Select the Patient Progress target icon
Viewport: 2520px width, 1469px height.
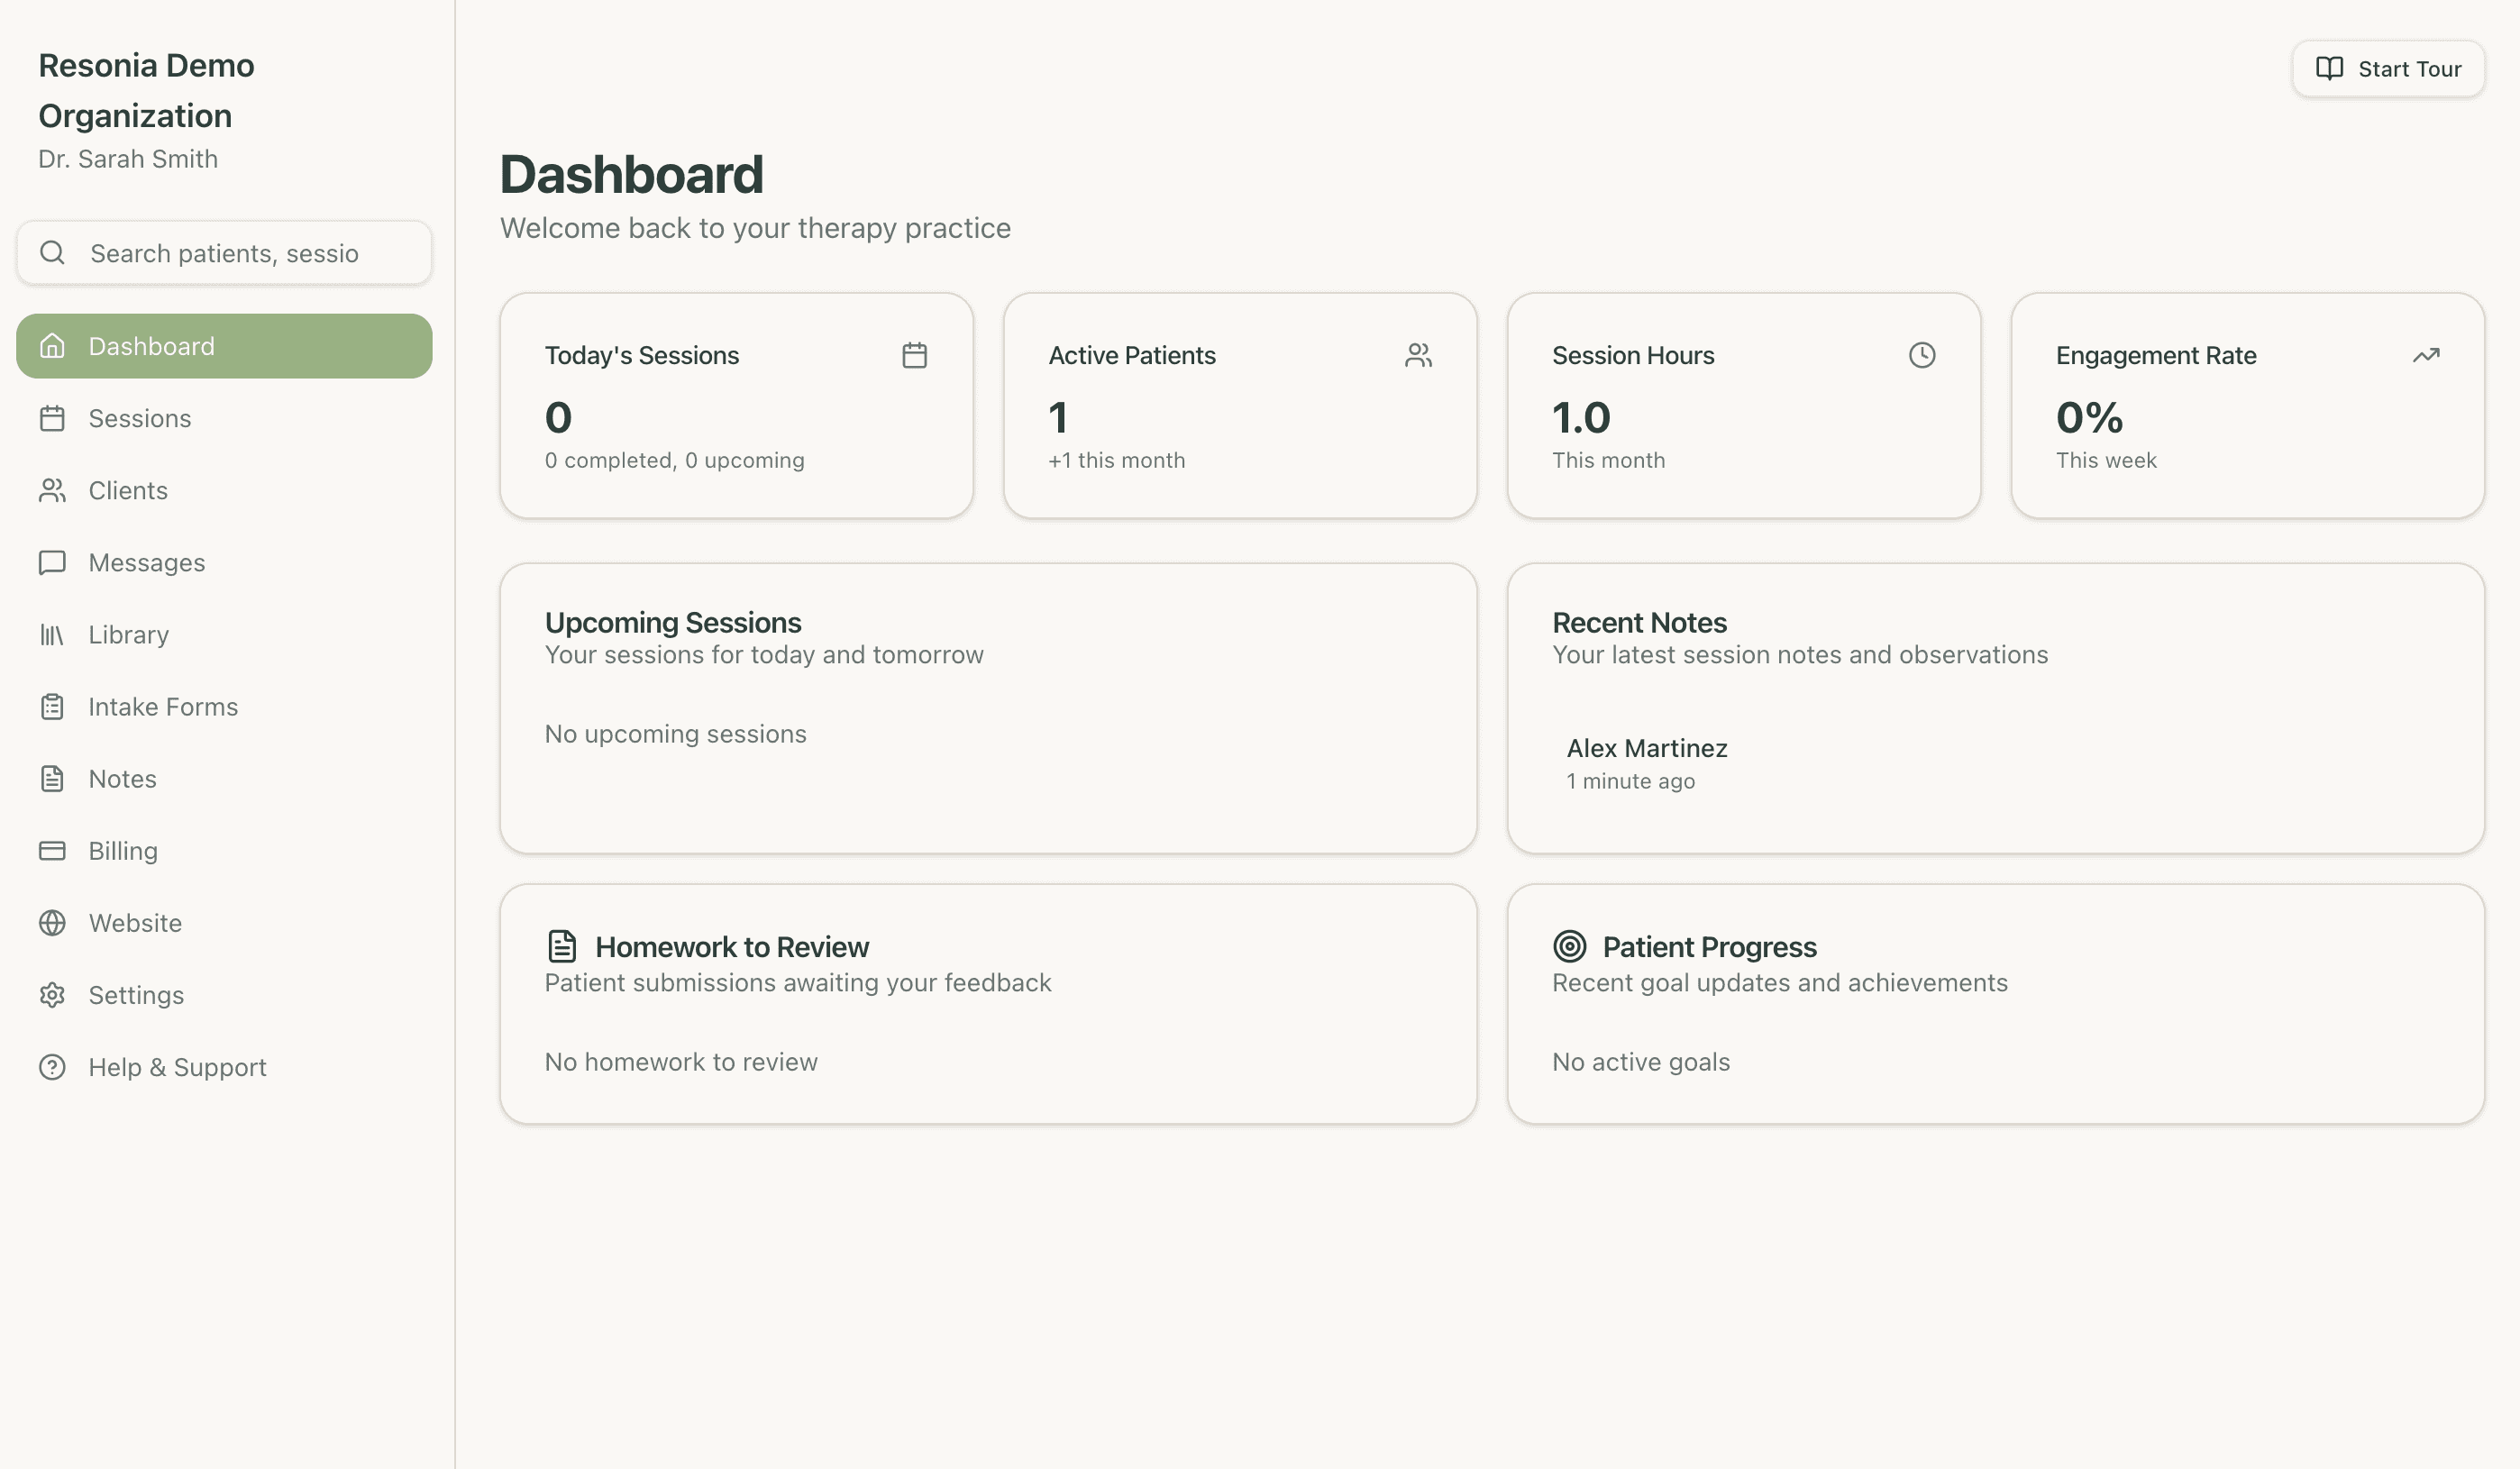coord(1569,946)
